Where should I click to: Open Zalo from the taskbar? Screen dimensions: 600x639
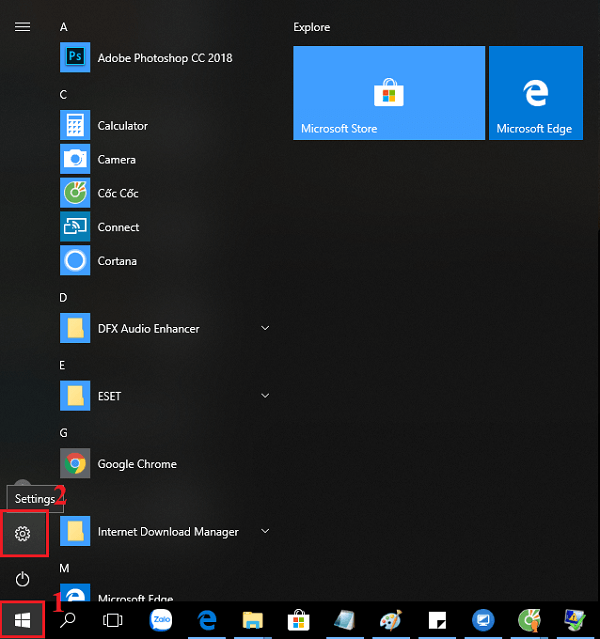(x=161, y=620)
